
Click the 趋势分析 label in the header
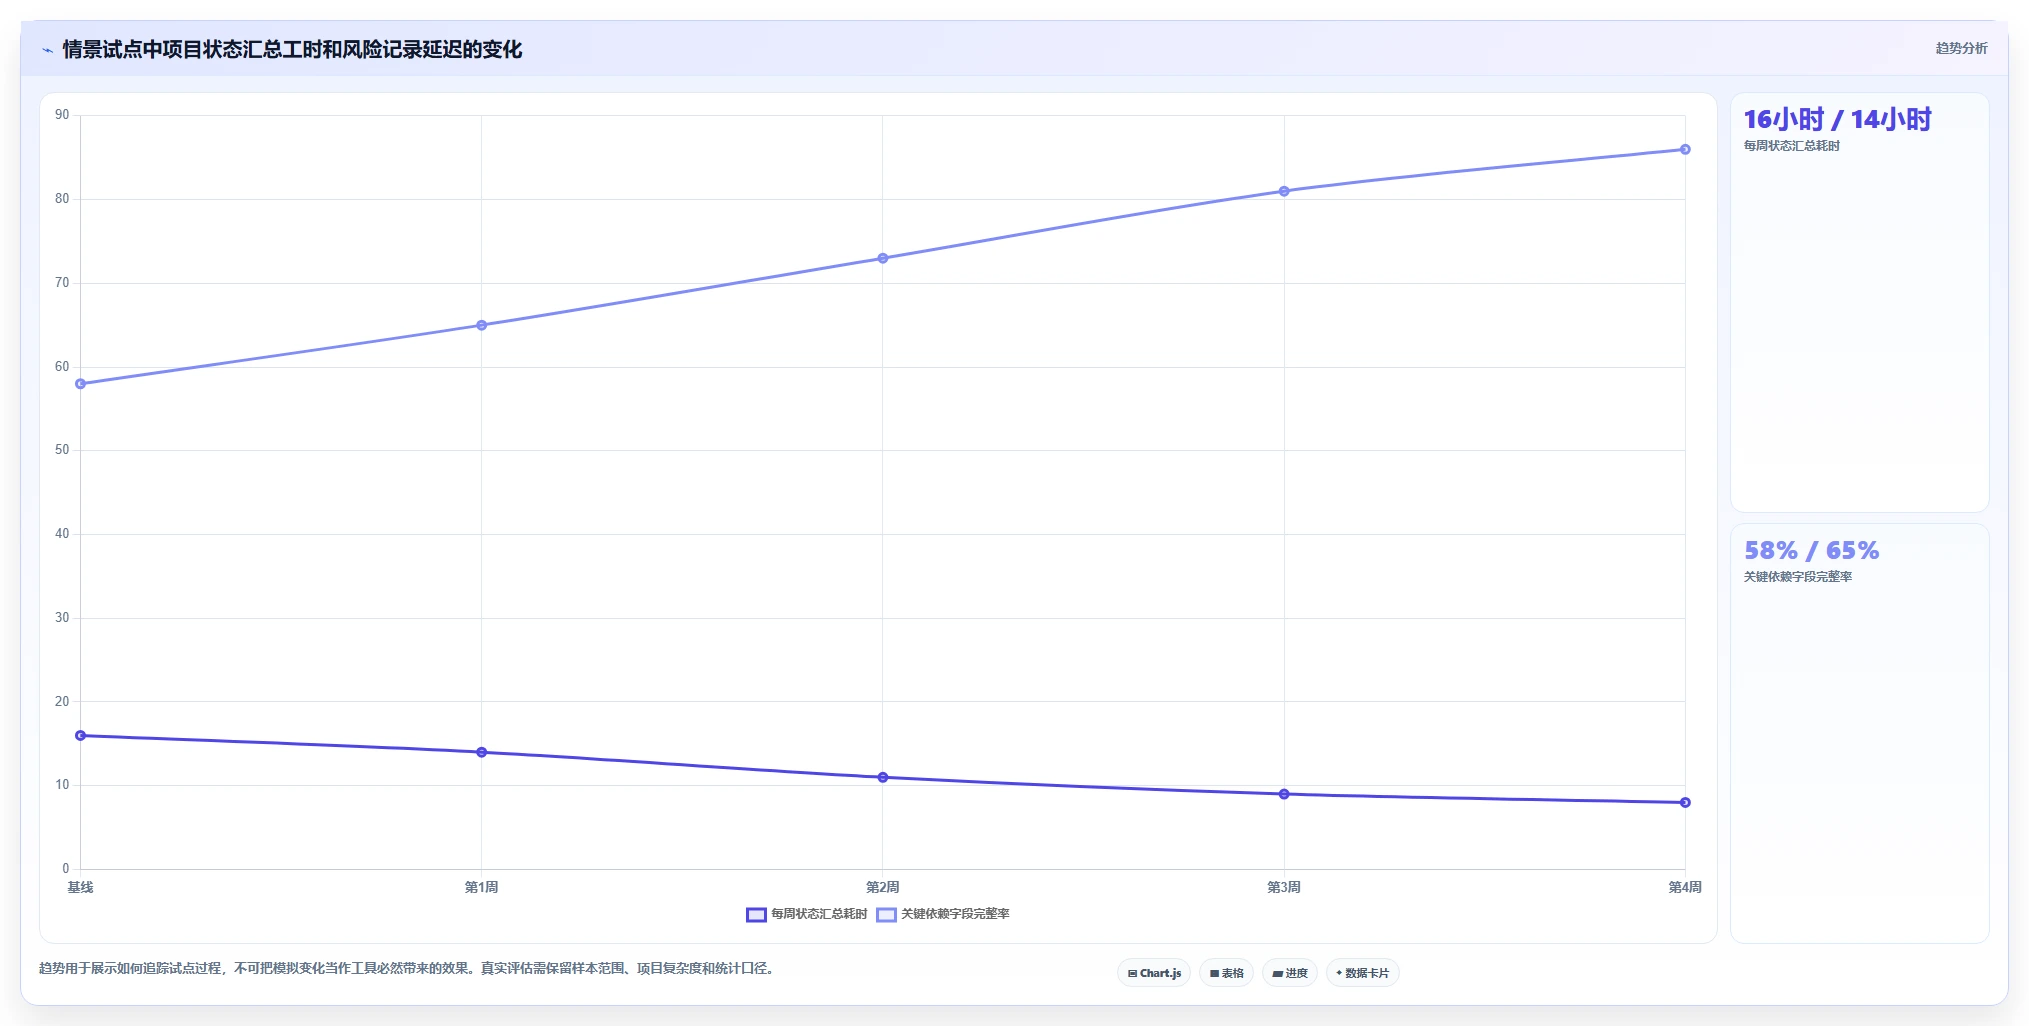tap(1961, 48)
